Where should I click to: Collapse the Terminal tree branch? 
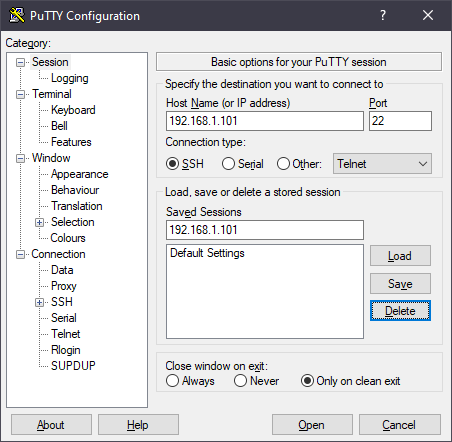20,94
